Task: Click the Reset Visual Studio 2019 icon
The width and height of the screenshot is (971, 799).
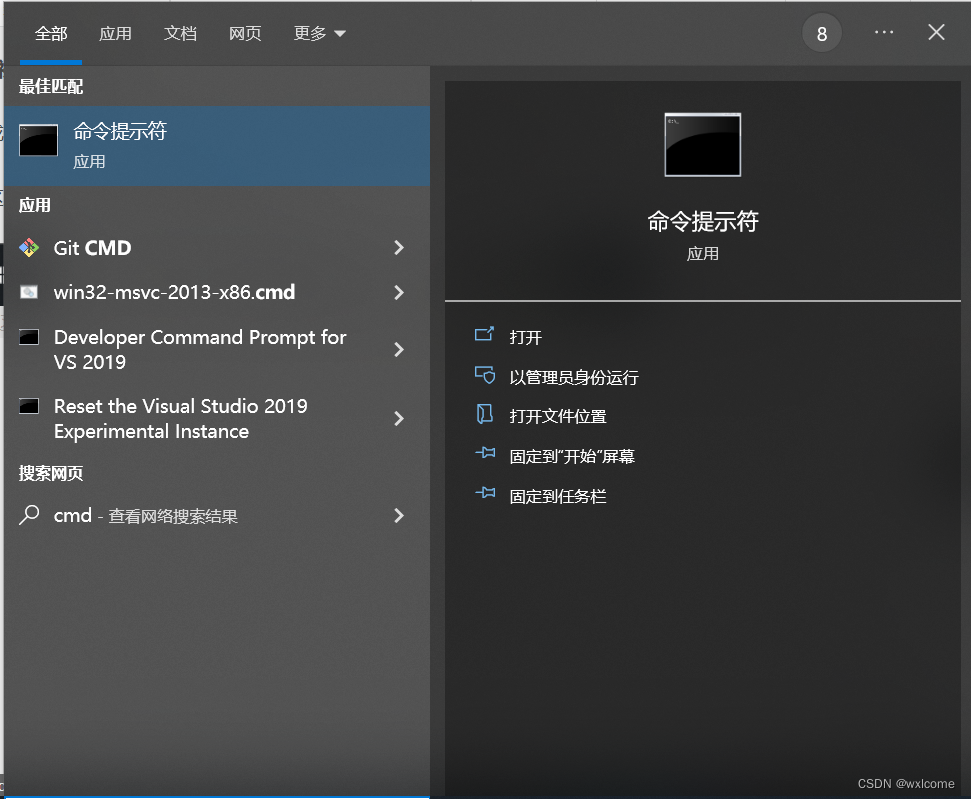Action: [29, 406]
